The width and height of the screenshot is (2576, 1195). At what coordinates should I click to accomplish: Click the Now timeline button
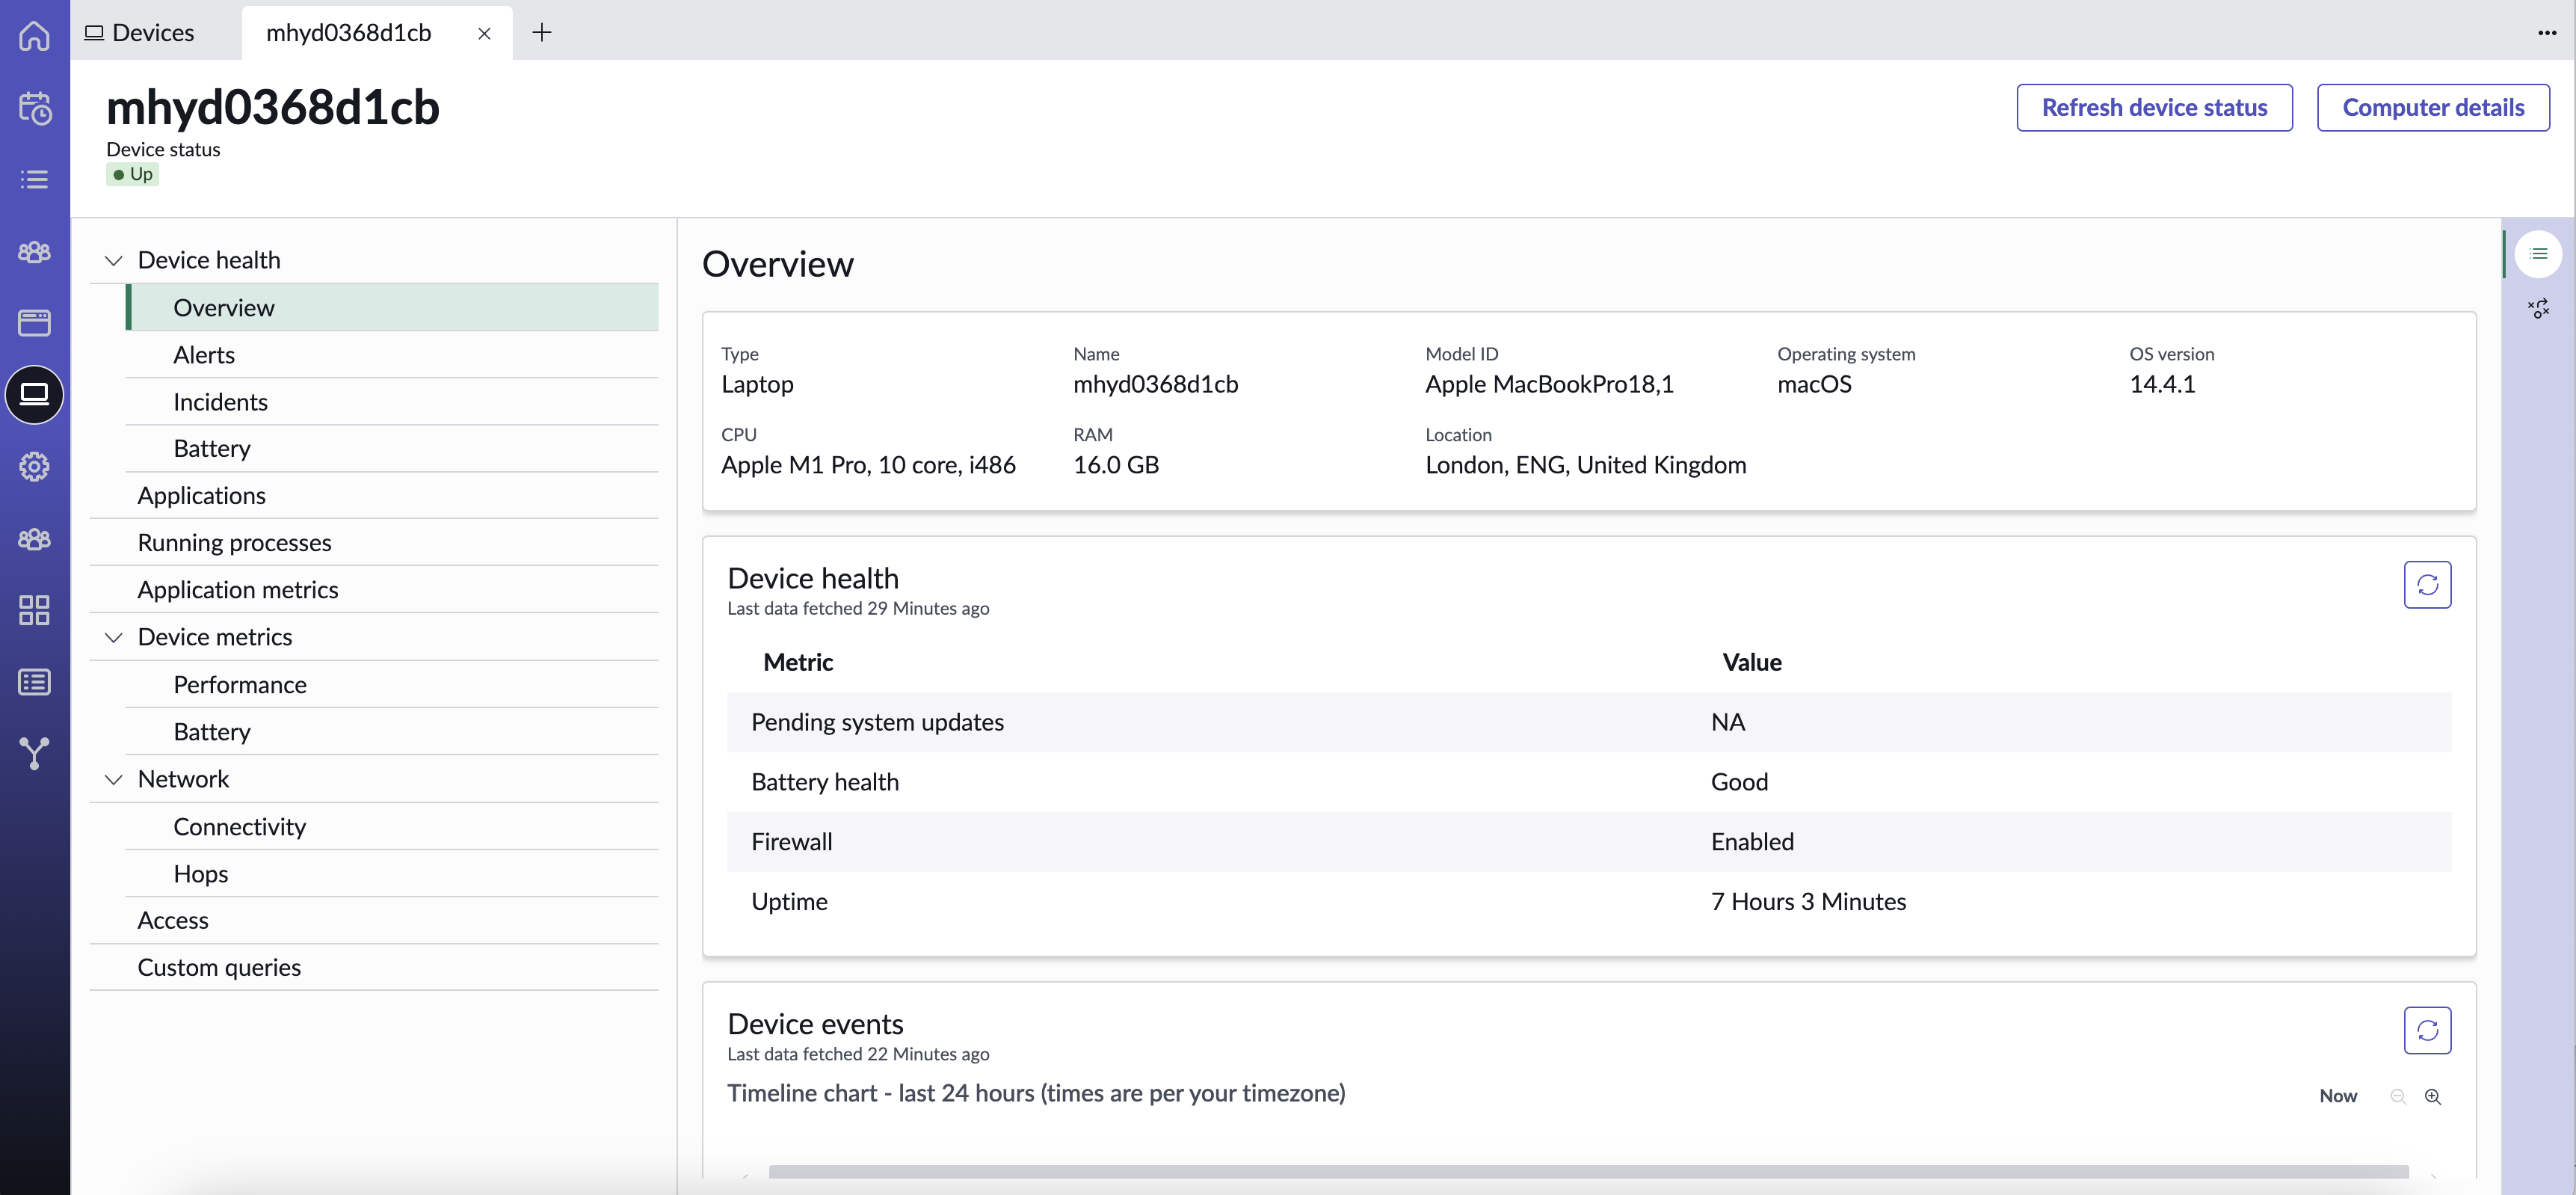coord(2338,1096)
